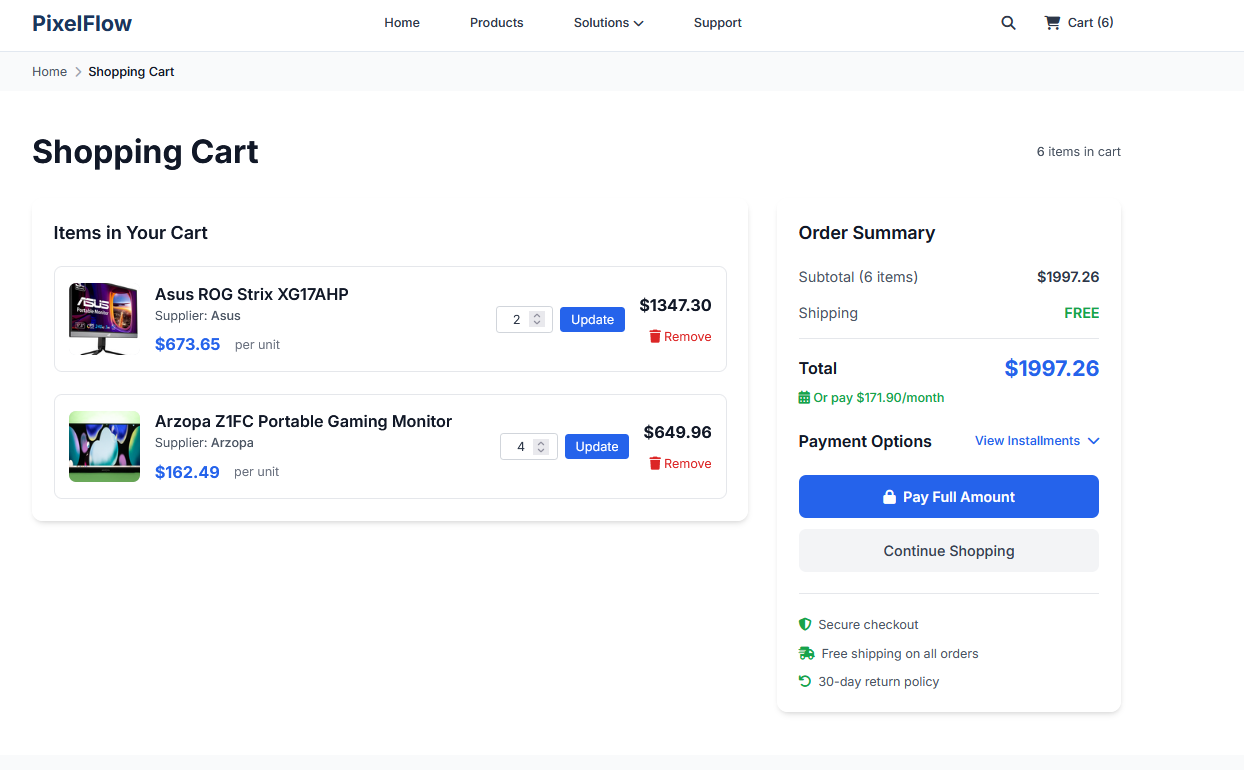Click the $162.49 unit price
The image size is (1244, 770).
tap(187, 472)
